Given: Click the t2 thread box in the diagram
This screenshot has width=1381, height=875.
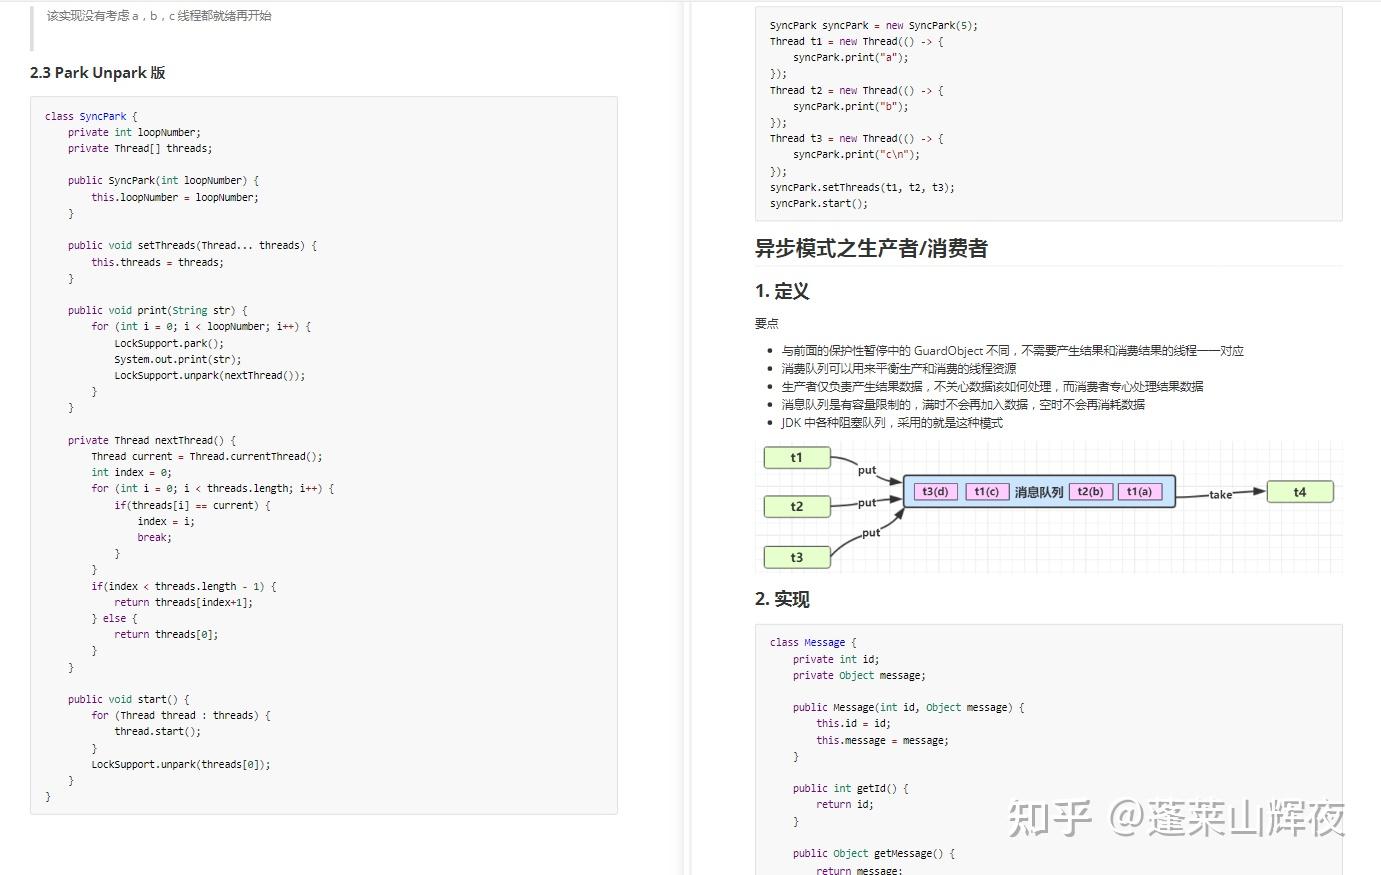Looking at the screenshot, I should 797,506.
